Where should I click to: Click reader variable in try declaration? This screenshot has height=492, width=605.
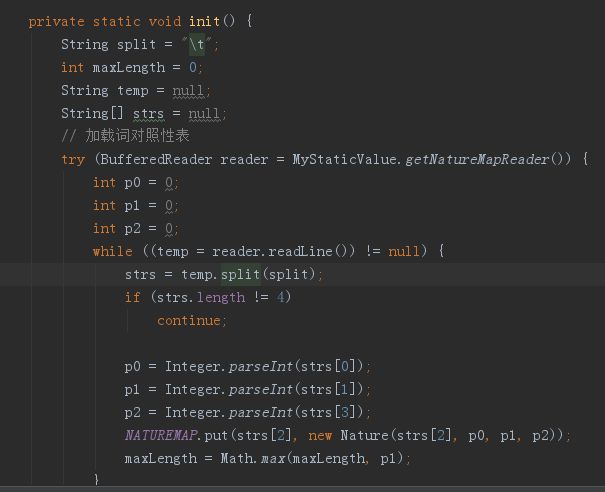coord(244,159)
